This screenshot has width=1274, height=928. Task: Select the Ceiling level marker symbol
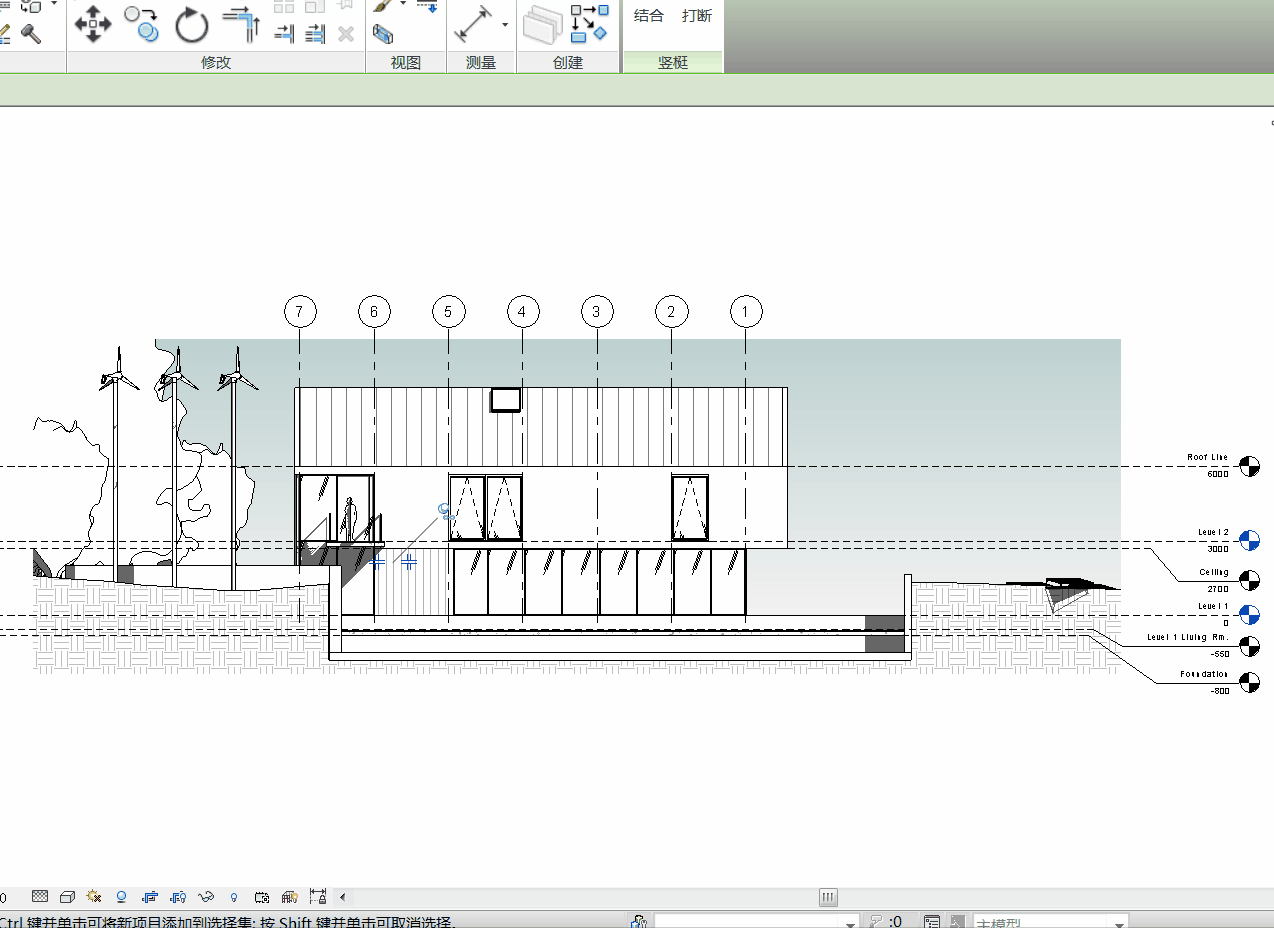(x=1249, y=580)
